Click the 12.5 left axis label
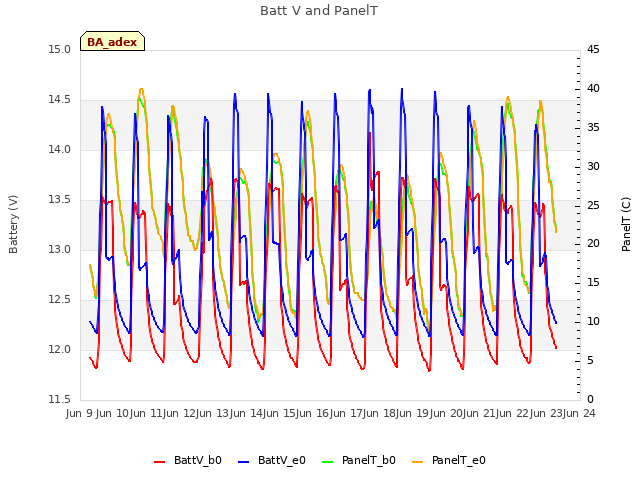640x480 pixels. pos(60,300)
